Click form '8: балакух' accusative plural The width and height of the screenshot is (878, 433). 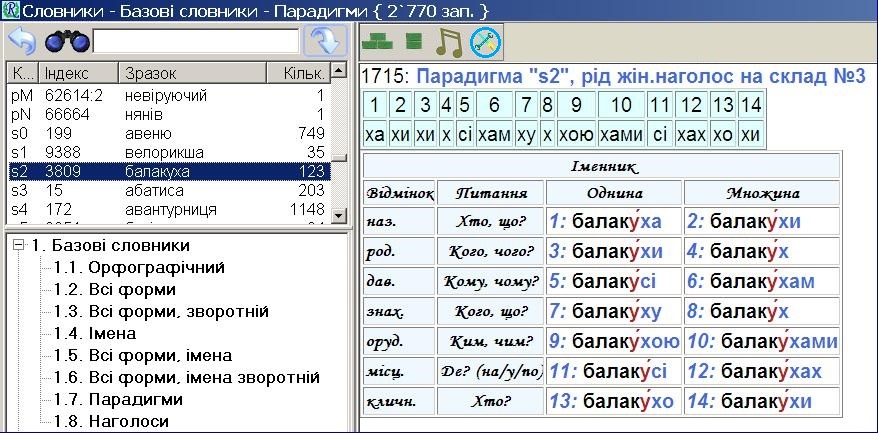762,311
